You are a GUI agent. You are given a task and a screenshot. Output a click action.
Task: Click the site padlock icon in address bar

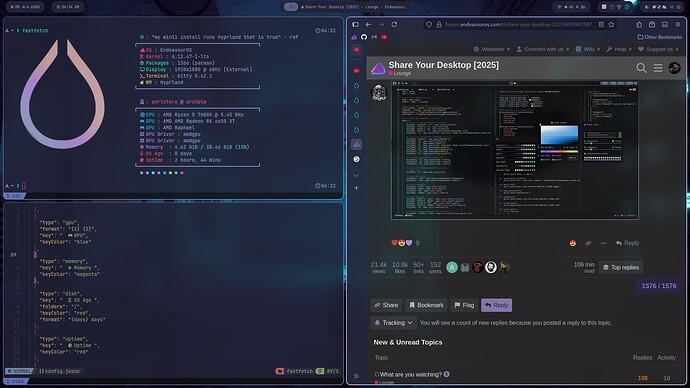pos(439,25)
